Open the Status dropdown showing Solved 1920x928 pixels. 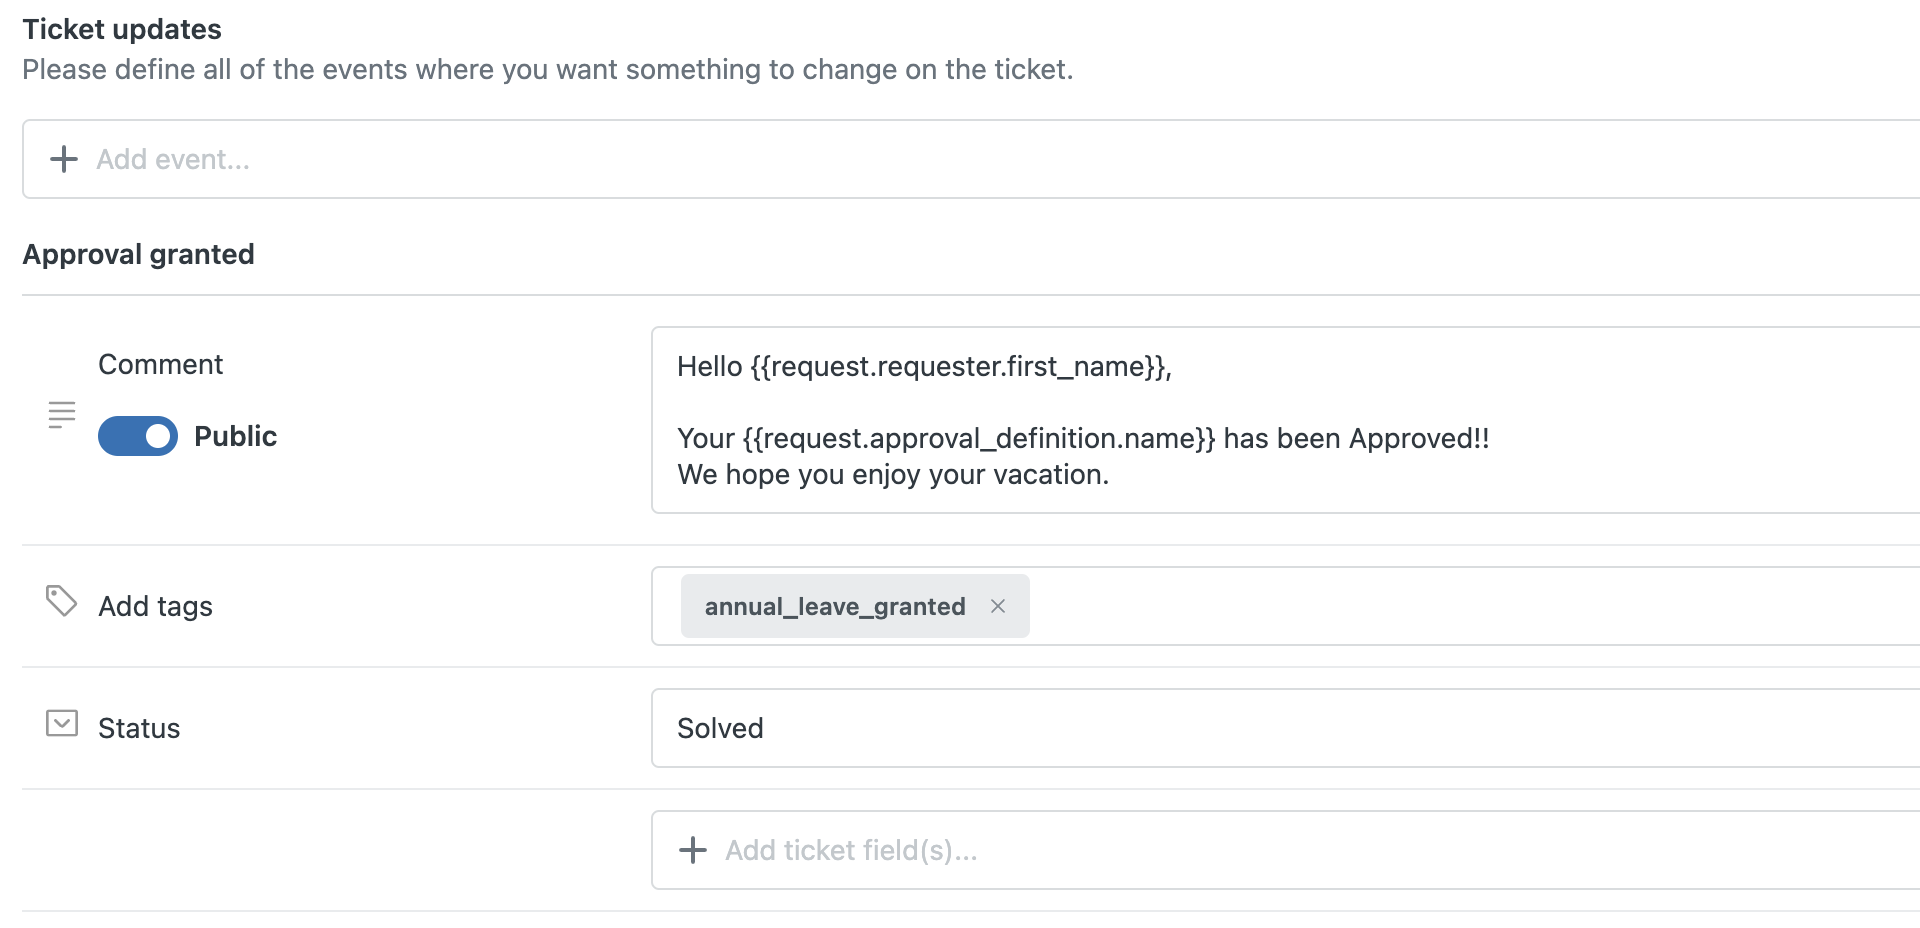pyautogui.click(x=1286, y=728)
